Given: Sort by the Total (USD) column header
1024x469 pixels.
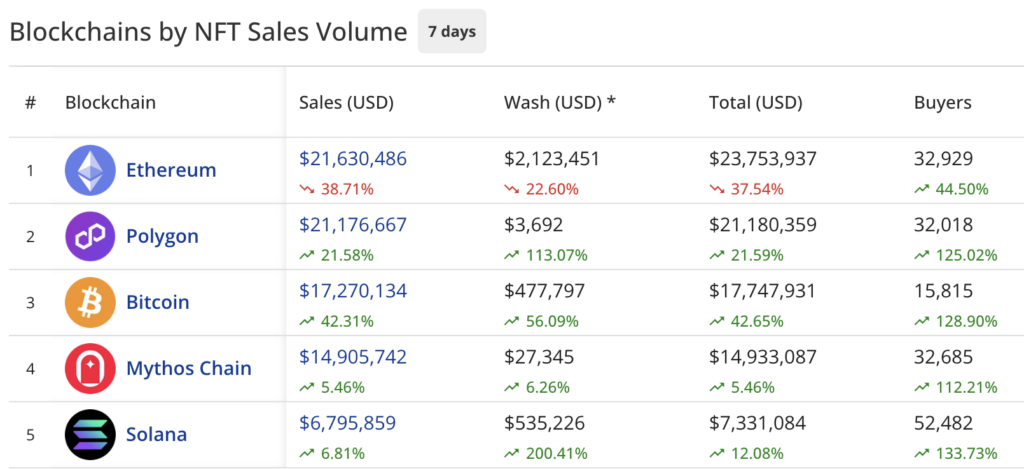Looking at the screenshot, I should 755,102.
